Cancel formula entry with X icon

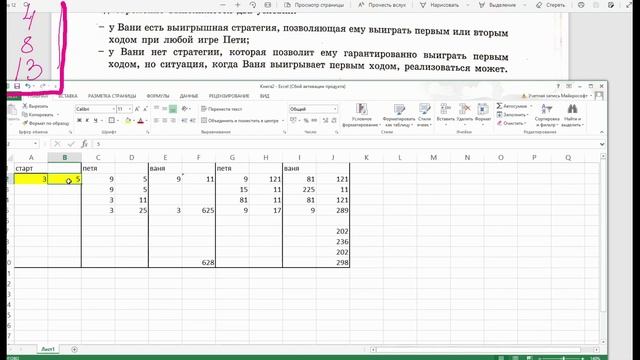point(57,144)
